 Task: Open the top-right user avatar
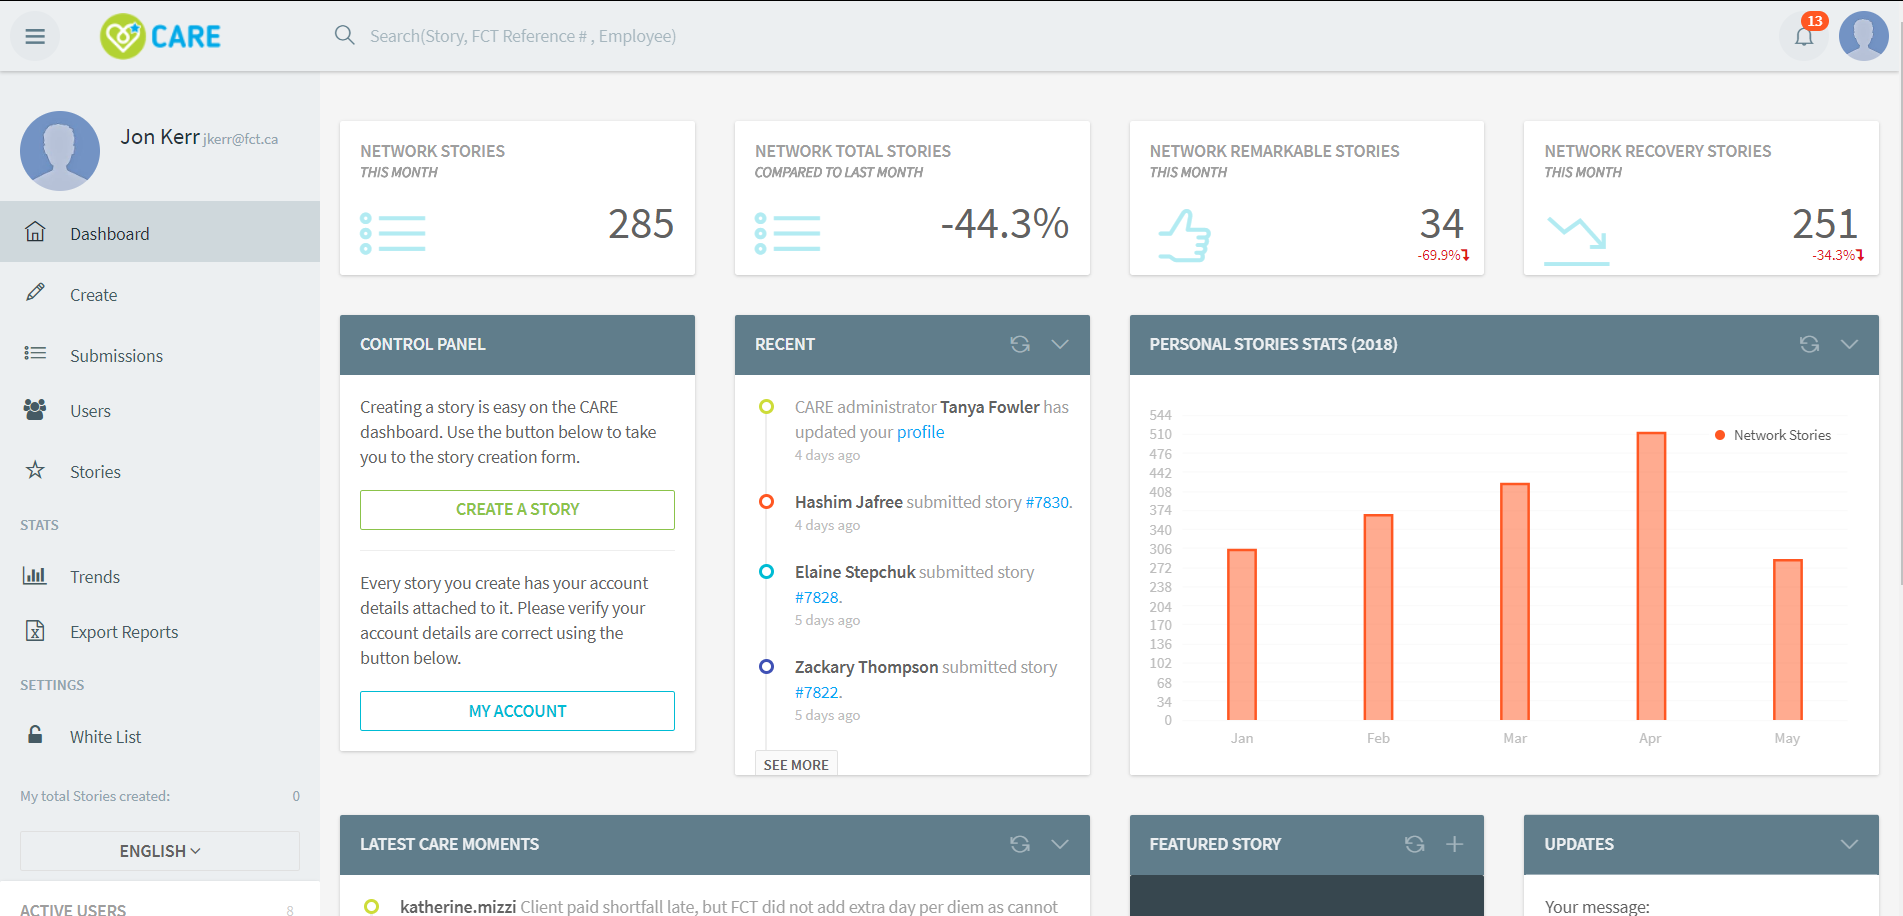tap(1863, 36)
